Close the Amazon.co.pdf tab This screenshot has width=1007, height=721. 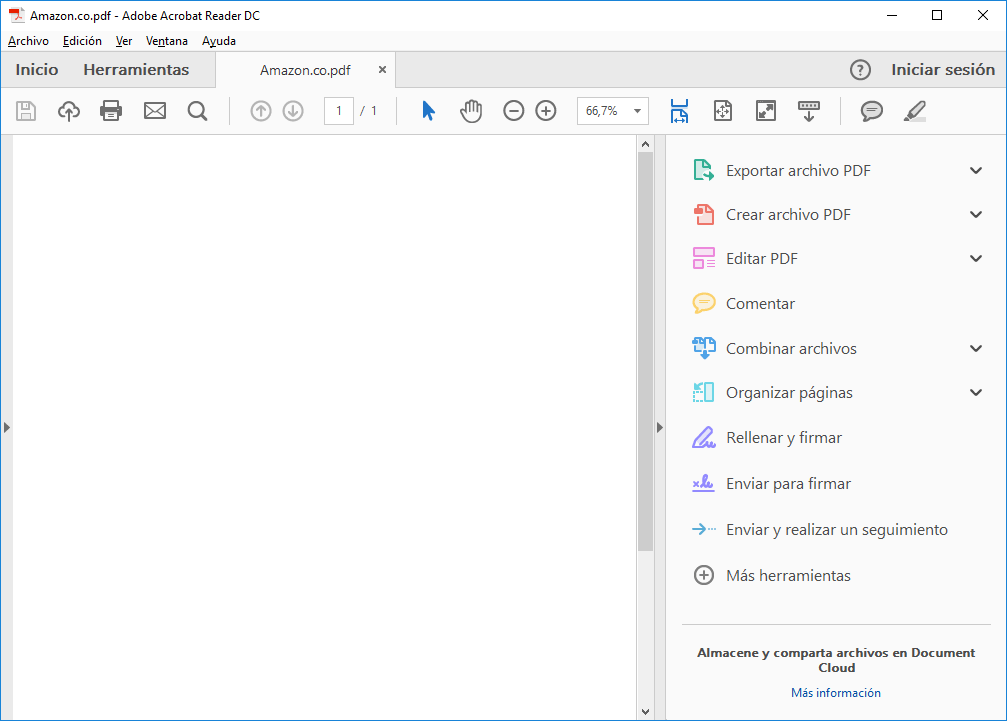(382, 69)
